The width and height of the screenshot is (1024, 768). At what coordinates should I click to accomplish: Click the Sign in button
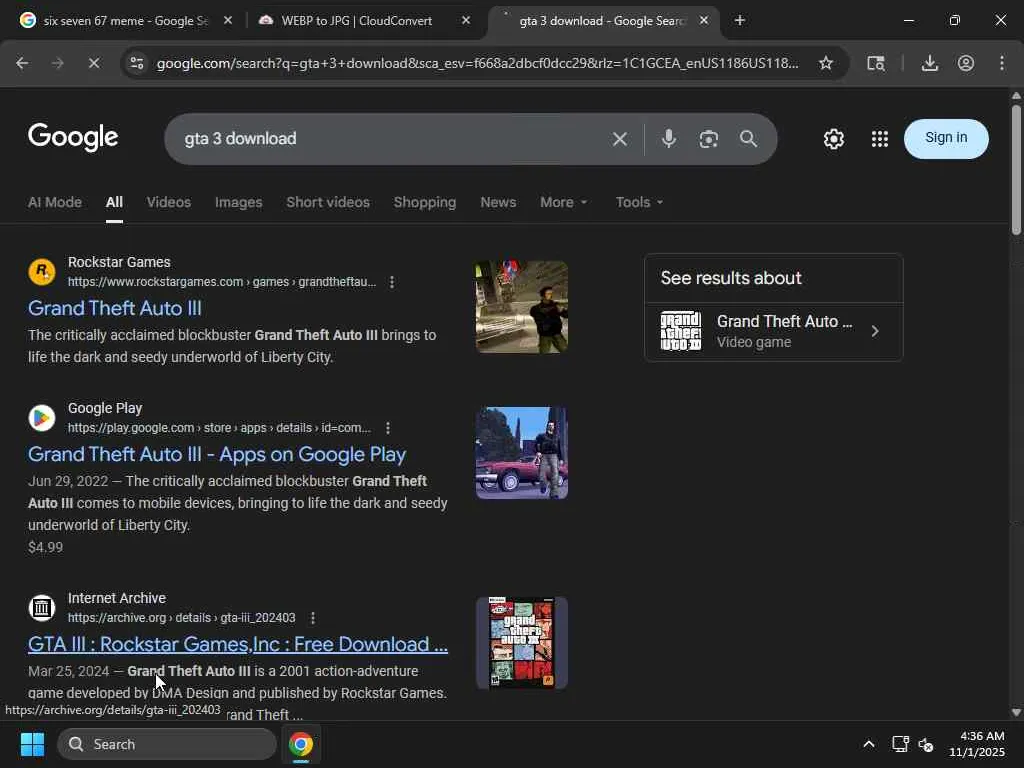(946, 138)
